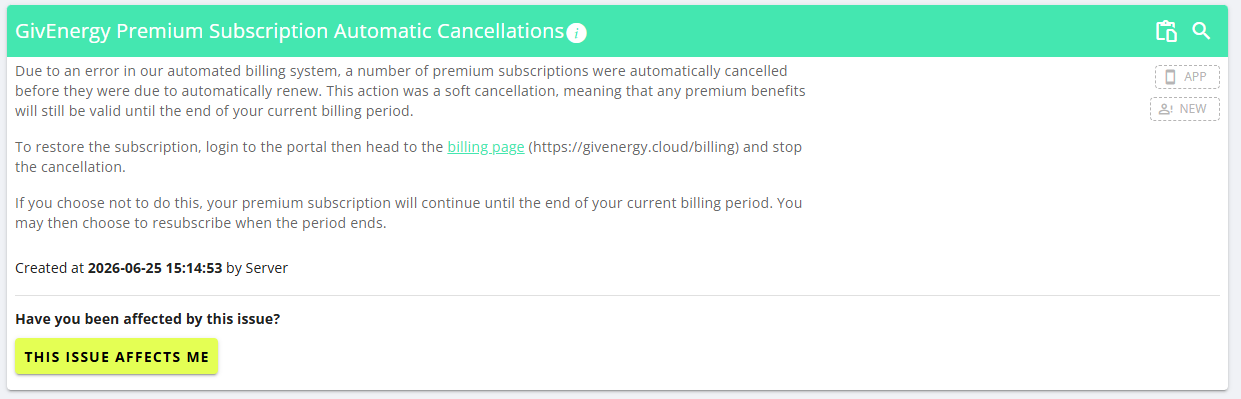Click the givenergy.cloud/billing URL text
This screenshot has width=1241, height=399.
[x=633, y=147]
